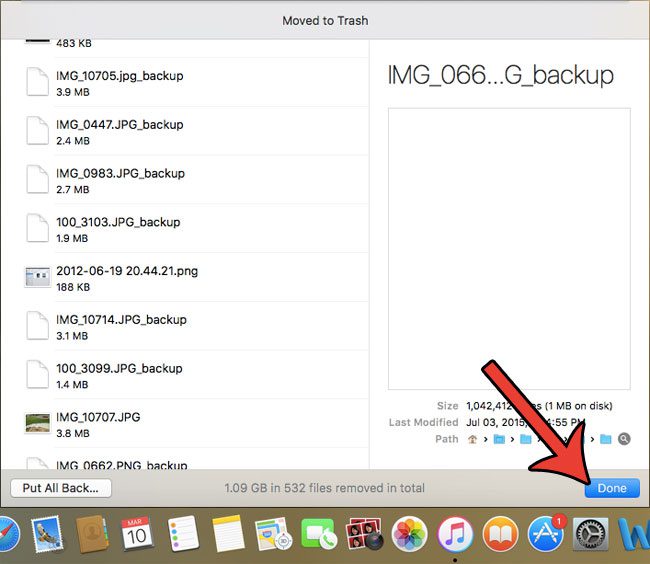Open System Preferences from the Dock
650x564 pixels.
[x=591, y=534]
